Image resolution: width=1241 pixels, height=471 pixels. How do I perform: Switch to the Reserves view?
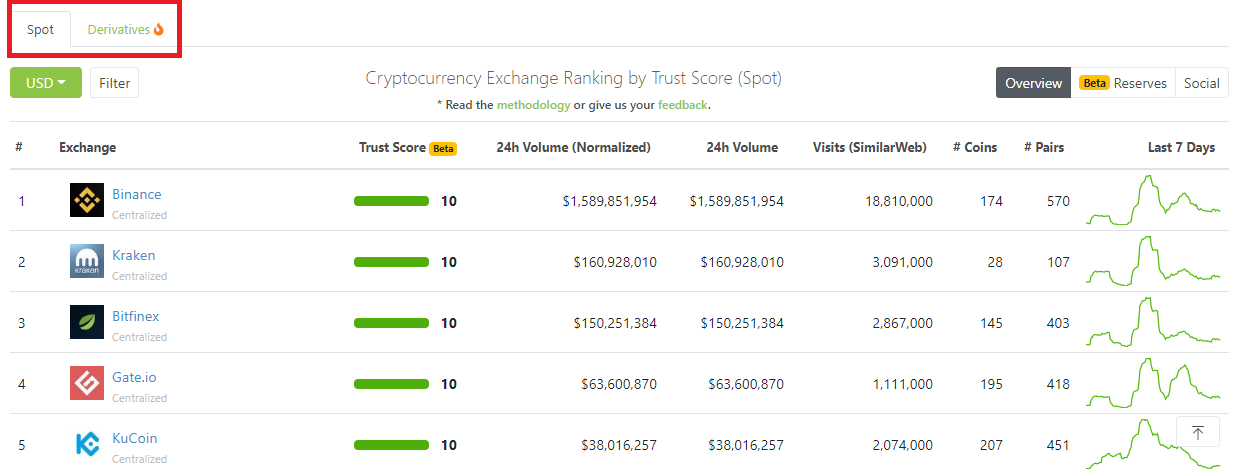[1123, 83]
